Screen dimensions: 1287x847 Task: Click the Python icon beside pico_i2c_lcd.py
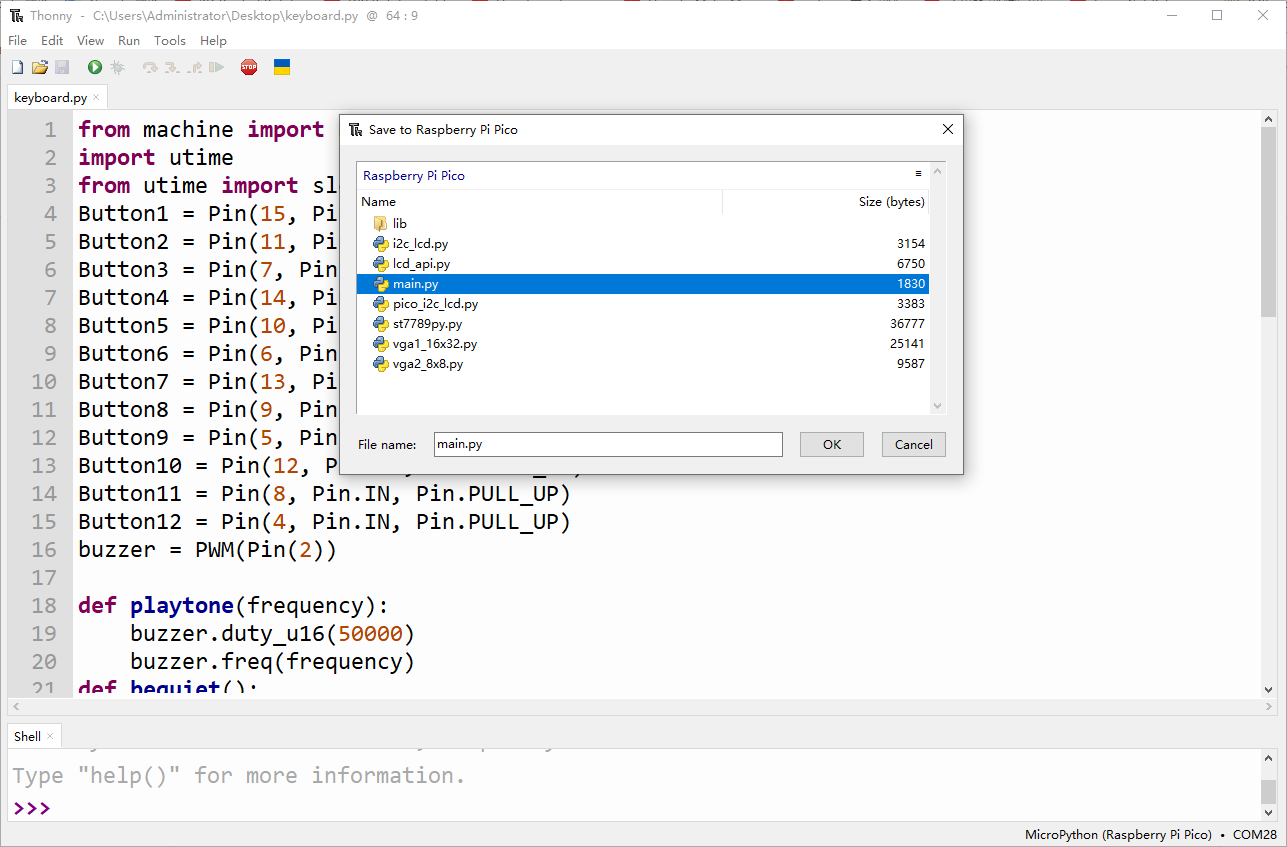[x=380, y=303]
